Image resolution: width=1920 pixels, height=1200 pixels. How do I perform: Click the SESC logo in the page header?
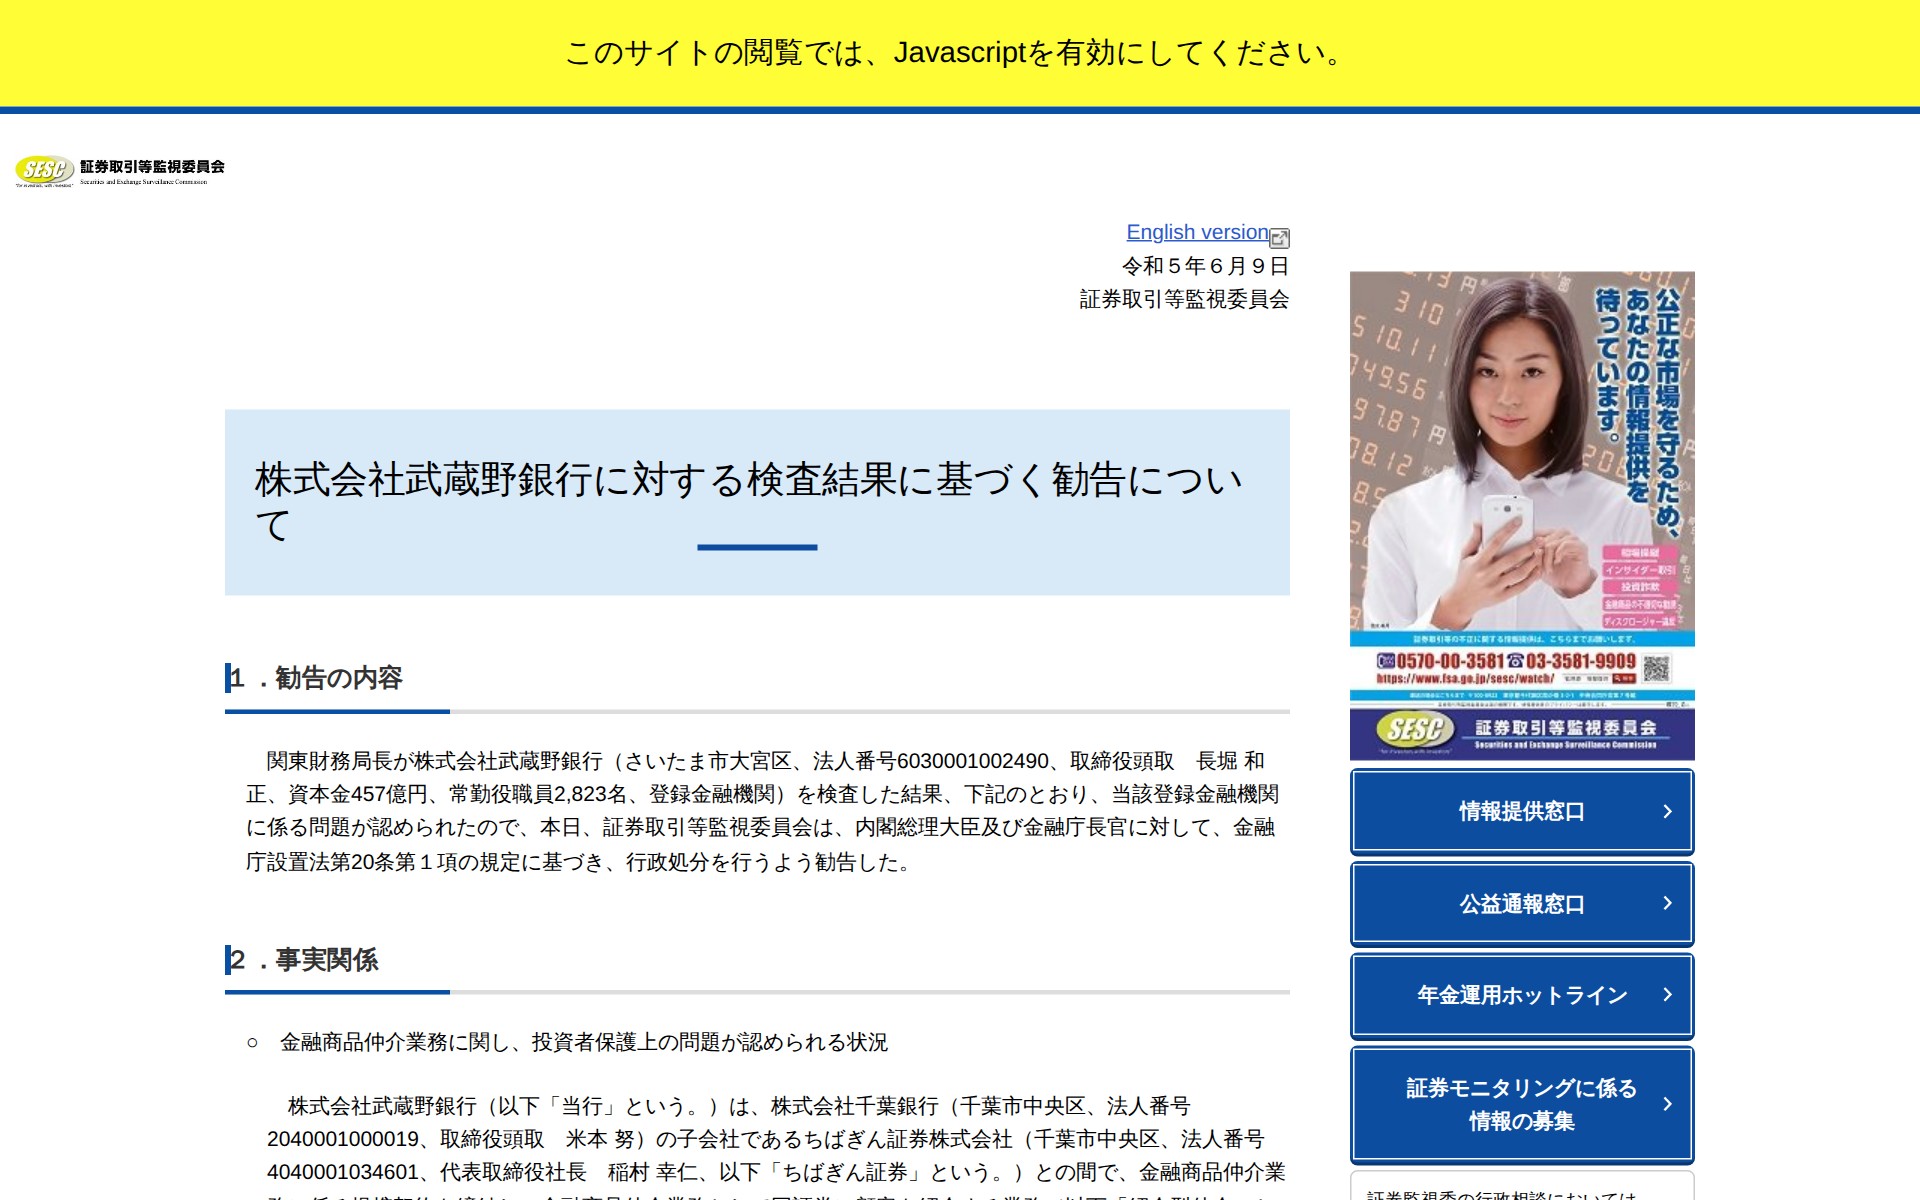(x=44, y=170)
